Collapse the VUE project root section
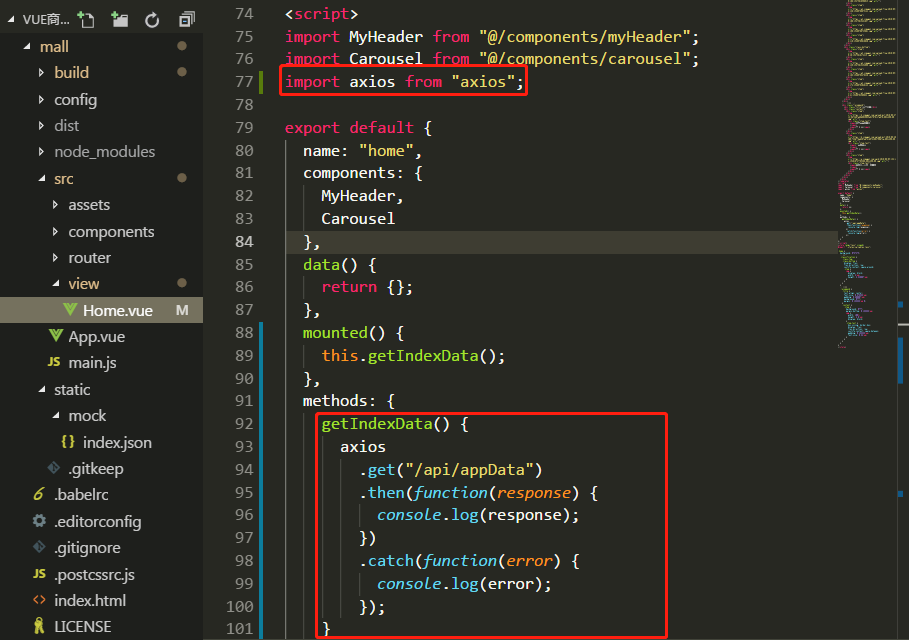This screenshot has width=909, height=640. click(12, 20)
